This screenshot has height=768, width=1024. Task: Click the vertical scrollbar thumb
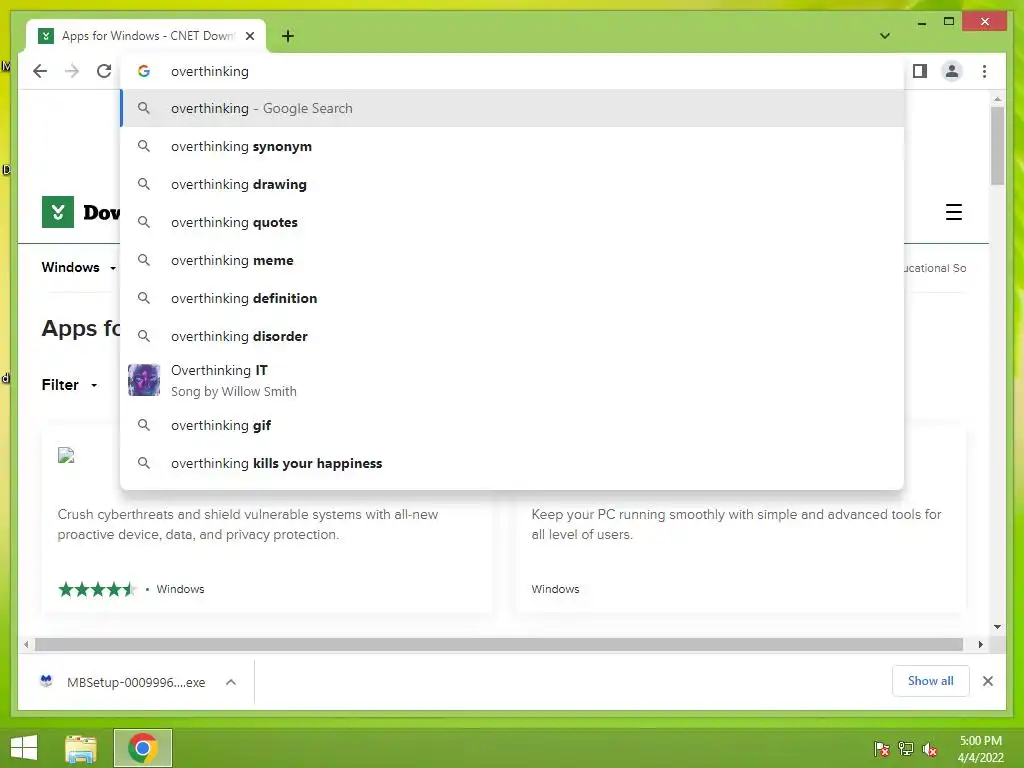click(x=997, y=145)
